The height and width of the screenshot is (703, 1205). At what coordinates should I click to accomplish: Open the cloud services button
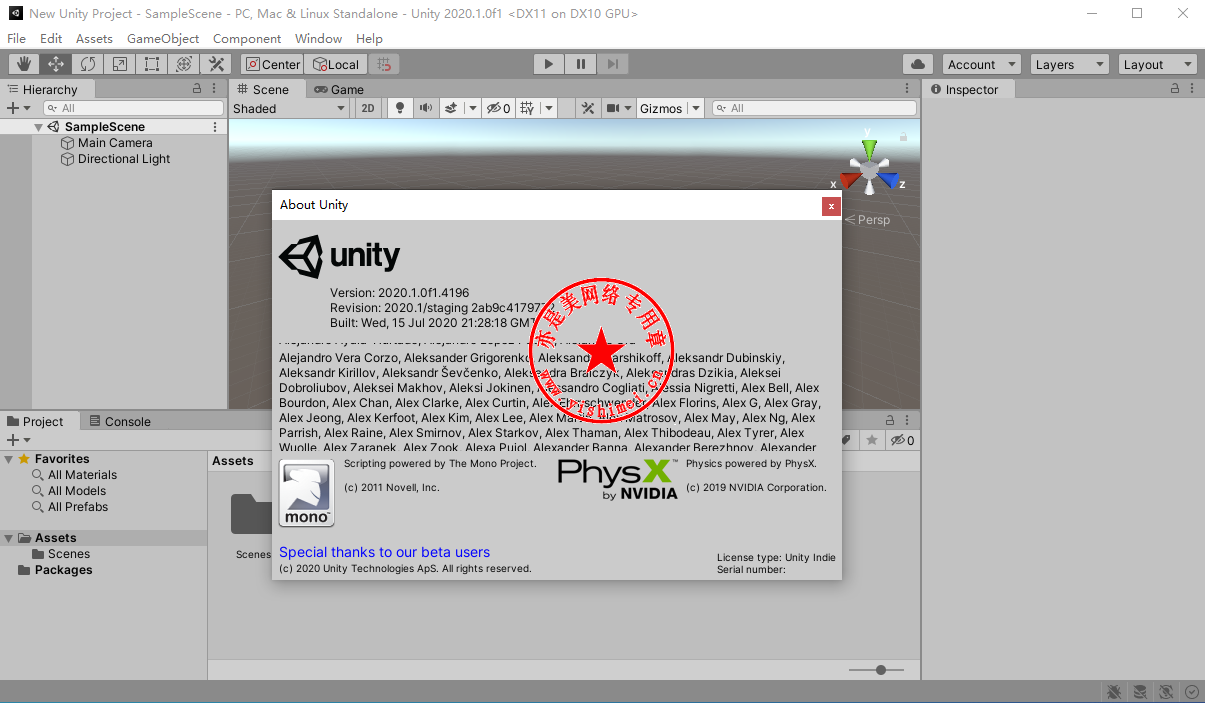coord(918,64)
